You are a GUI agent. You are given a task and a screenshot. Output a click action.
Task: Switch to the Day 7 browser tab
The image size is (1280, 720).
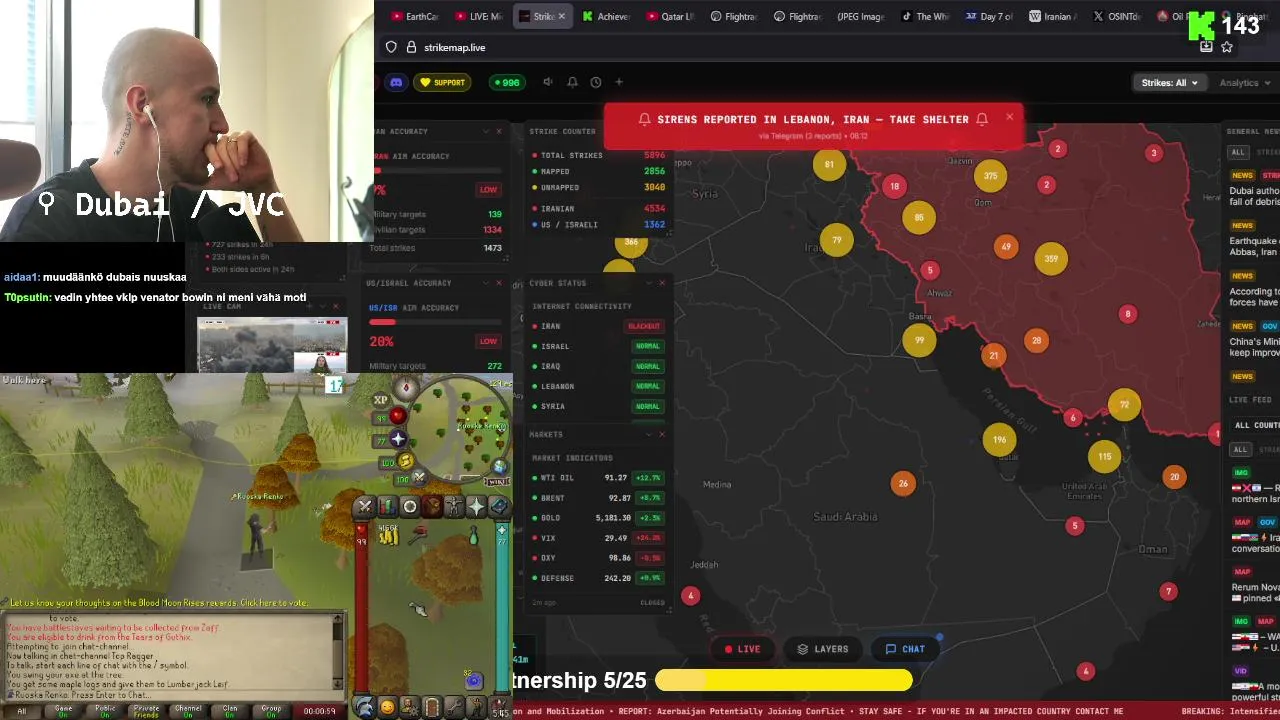pos(989,16)
